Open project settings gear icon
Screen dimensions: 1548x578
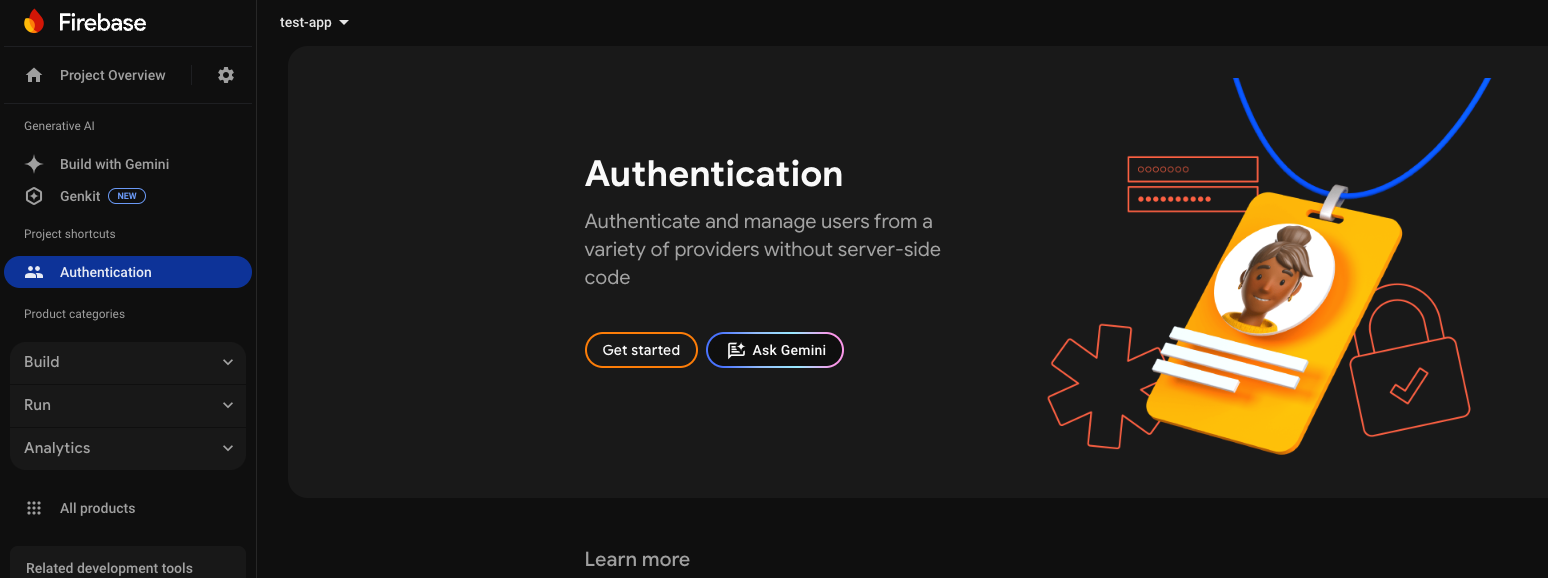click(x=226, y=75)
